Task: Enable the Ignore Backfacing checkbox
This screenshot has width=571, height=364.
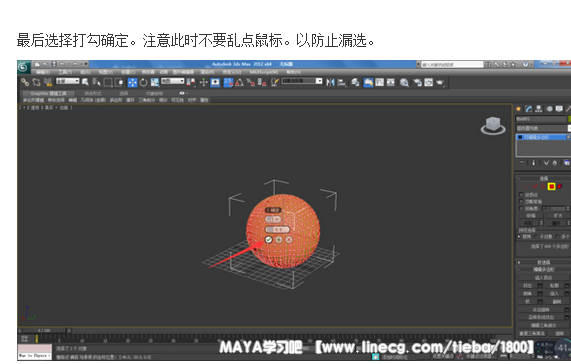Action: (x=521, y=201)
